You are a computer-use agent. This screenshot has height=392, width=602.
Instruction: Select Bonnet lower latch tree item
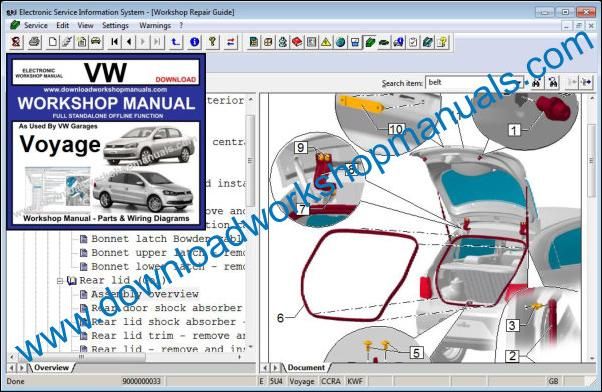[162, 266]
